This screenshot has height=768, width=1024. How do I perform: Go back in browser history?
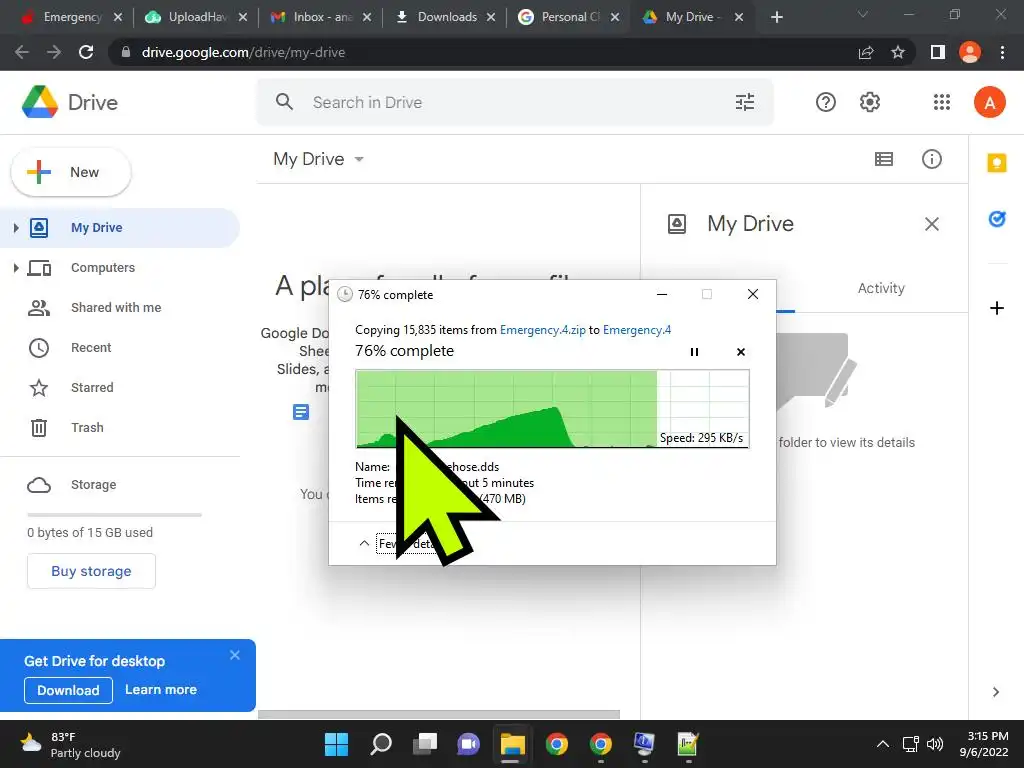point(22,52)
